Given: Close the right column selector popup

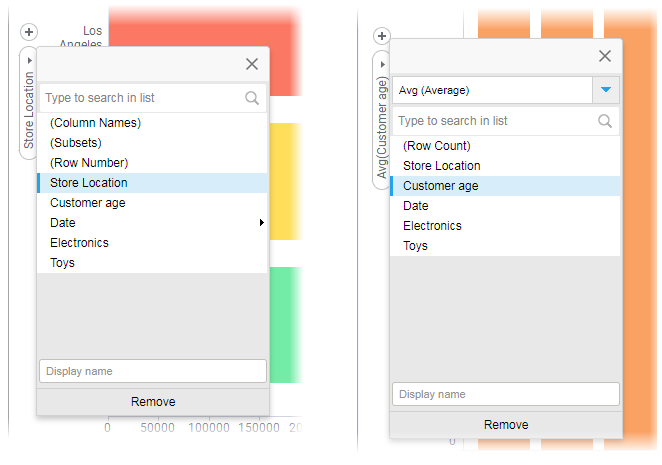Looking at the screenshot, I should pyautogui.click(x=605, y=57).
